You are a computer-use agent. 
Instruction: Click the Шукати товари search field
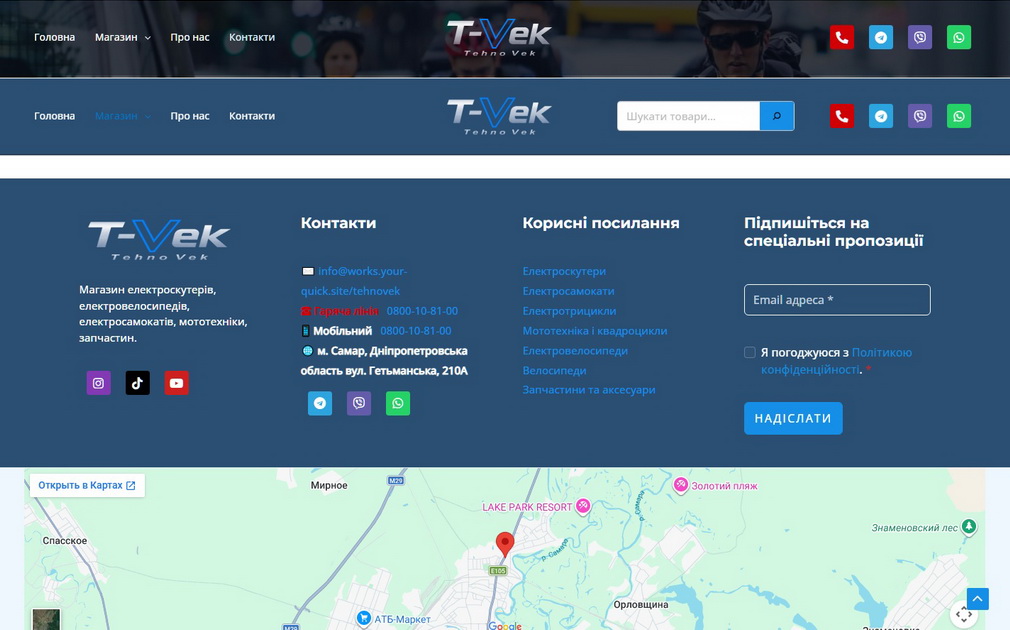(689, 116)
